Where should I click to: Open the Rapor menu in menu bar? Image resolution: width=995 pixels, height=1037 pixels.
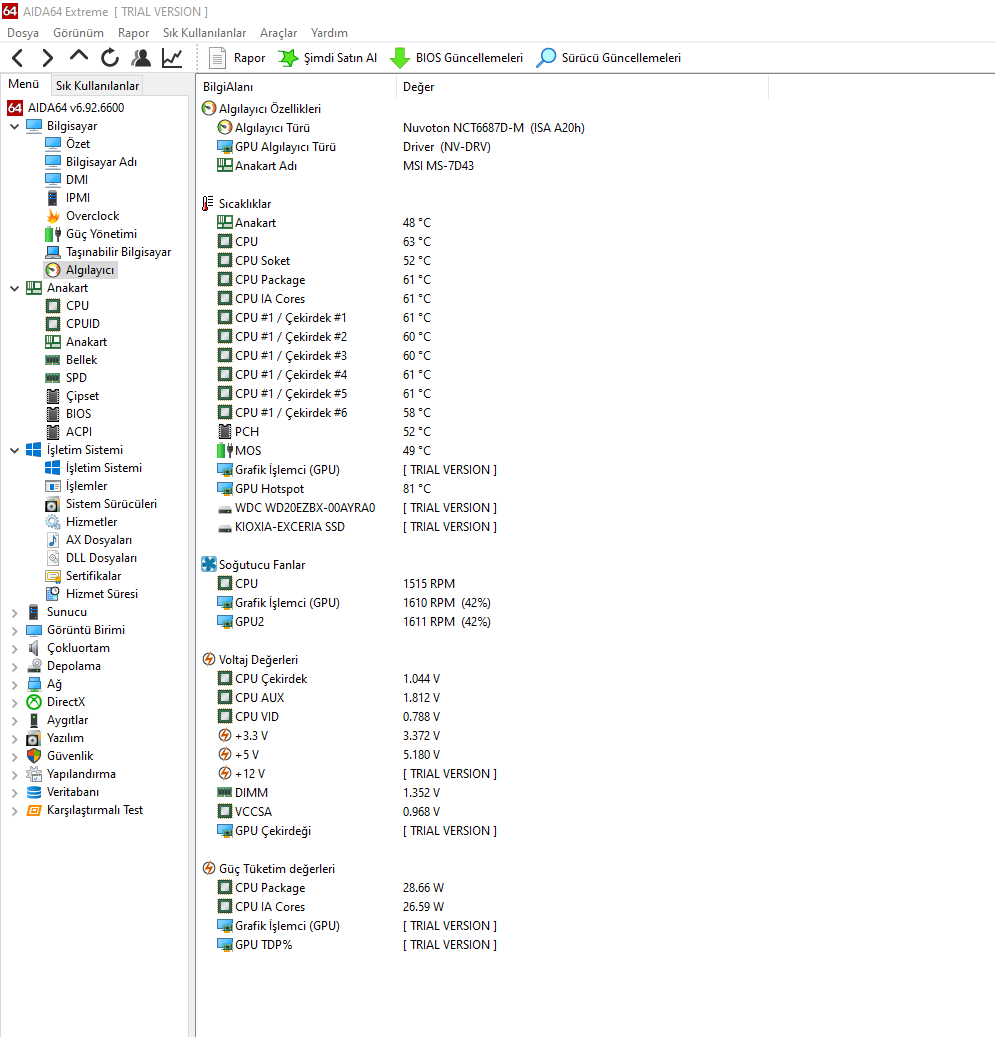(133, 32)
